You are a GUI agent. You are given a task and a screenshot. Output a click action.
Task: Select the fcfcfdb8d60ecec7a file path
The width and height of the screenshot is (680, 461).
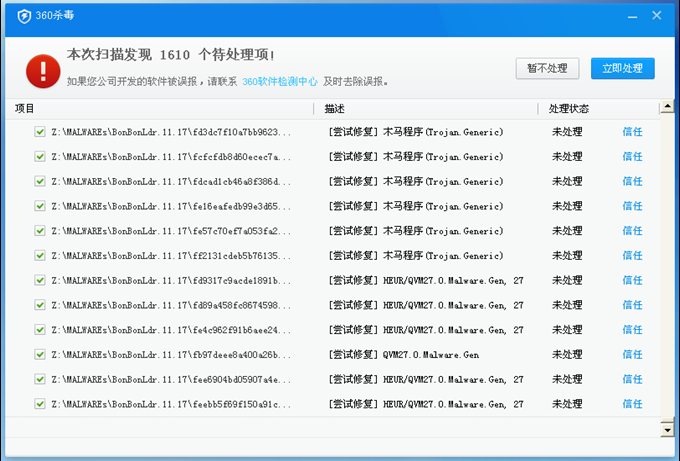click(x=171, y=157)
